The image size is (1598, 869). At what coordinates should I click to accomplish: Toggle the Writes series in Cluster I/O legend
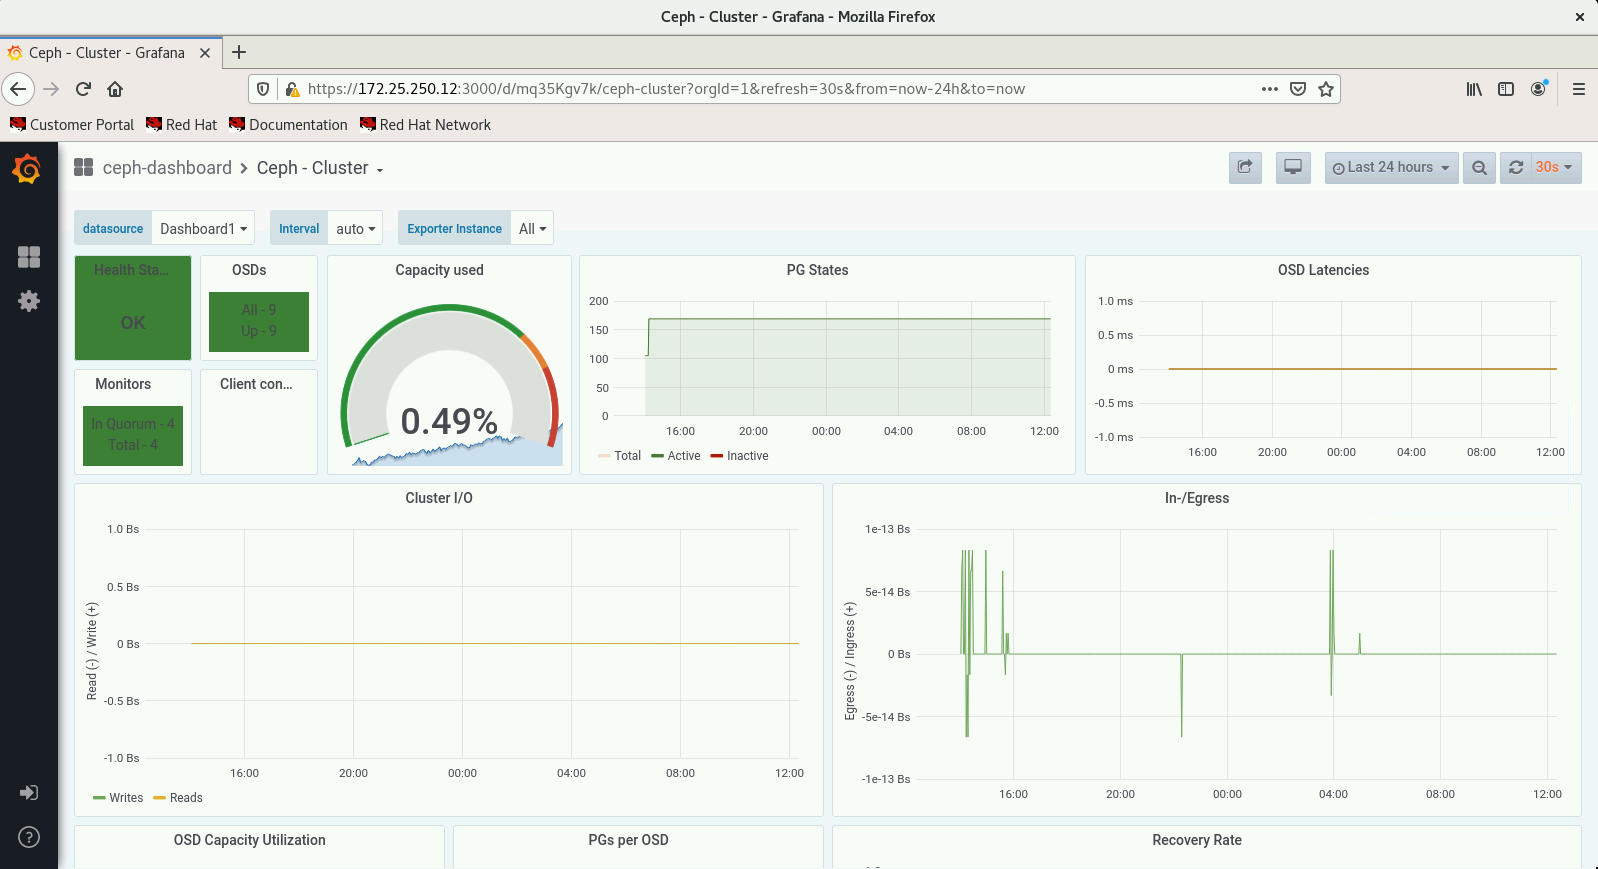118,798
